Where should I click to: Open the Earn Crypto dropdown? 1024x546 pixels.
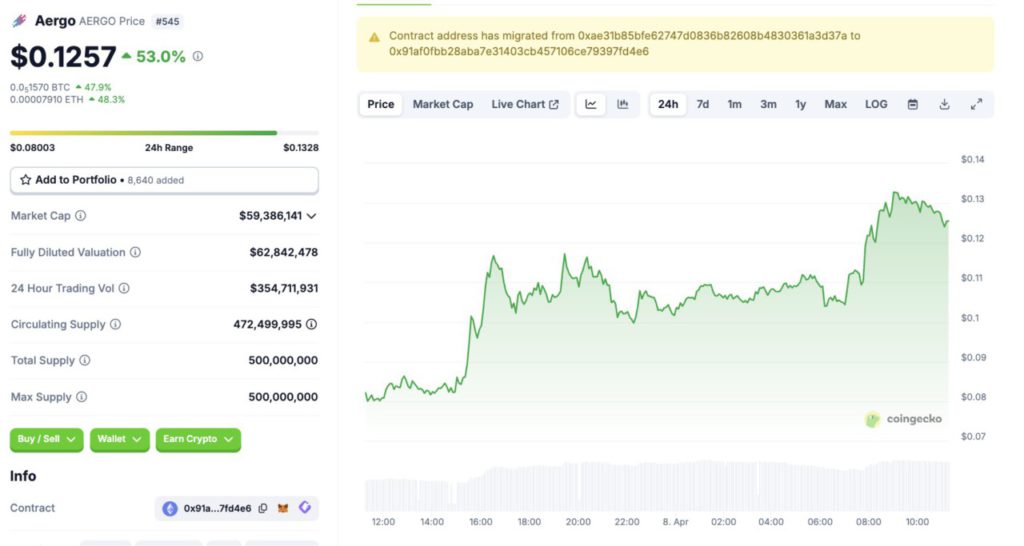coord(198,439)
